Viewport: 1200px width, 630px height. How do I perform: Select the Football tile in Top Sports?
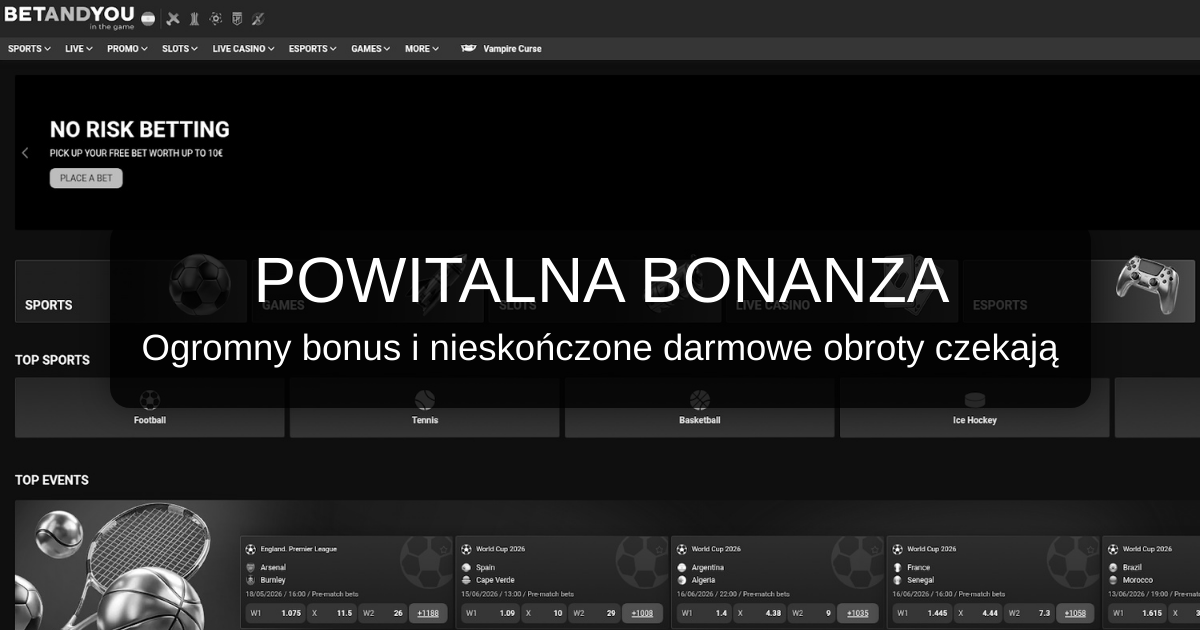(x=150, y=408)
